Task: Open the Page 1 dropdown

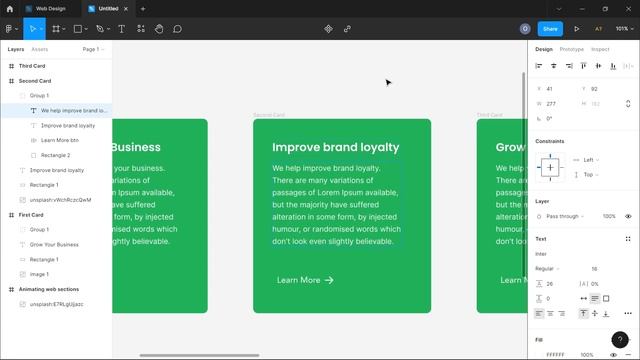Action: (x=93, y=49)
